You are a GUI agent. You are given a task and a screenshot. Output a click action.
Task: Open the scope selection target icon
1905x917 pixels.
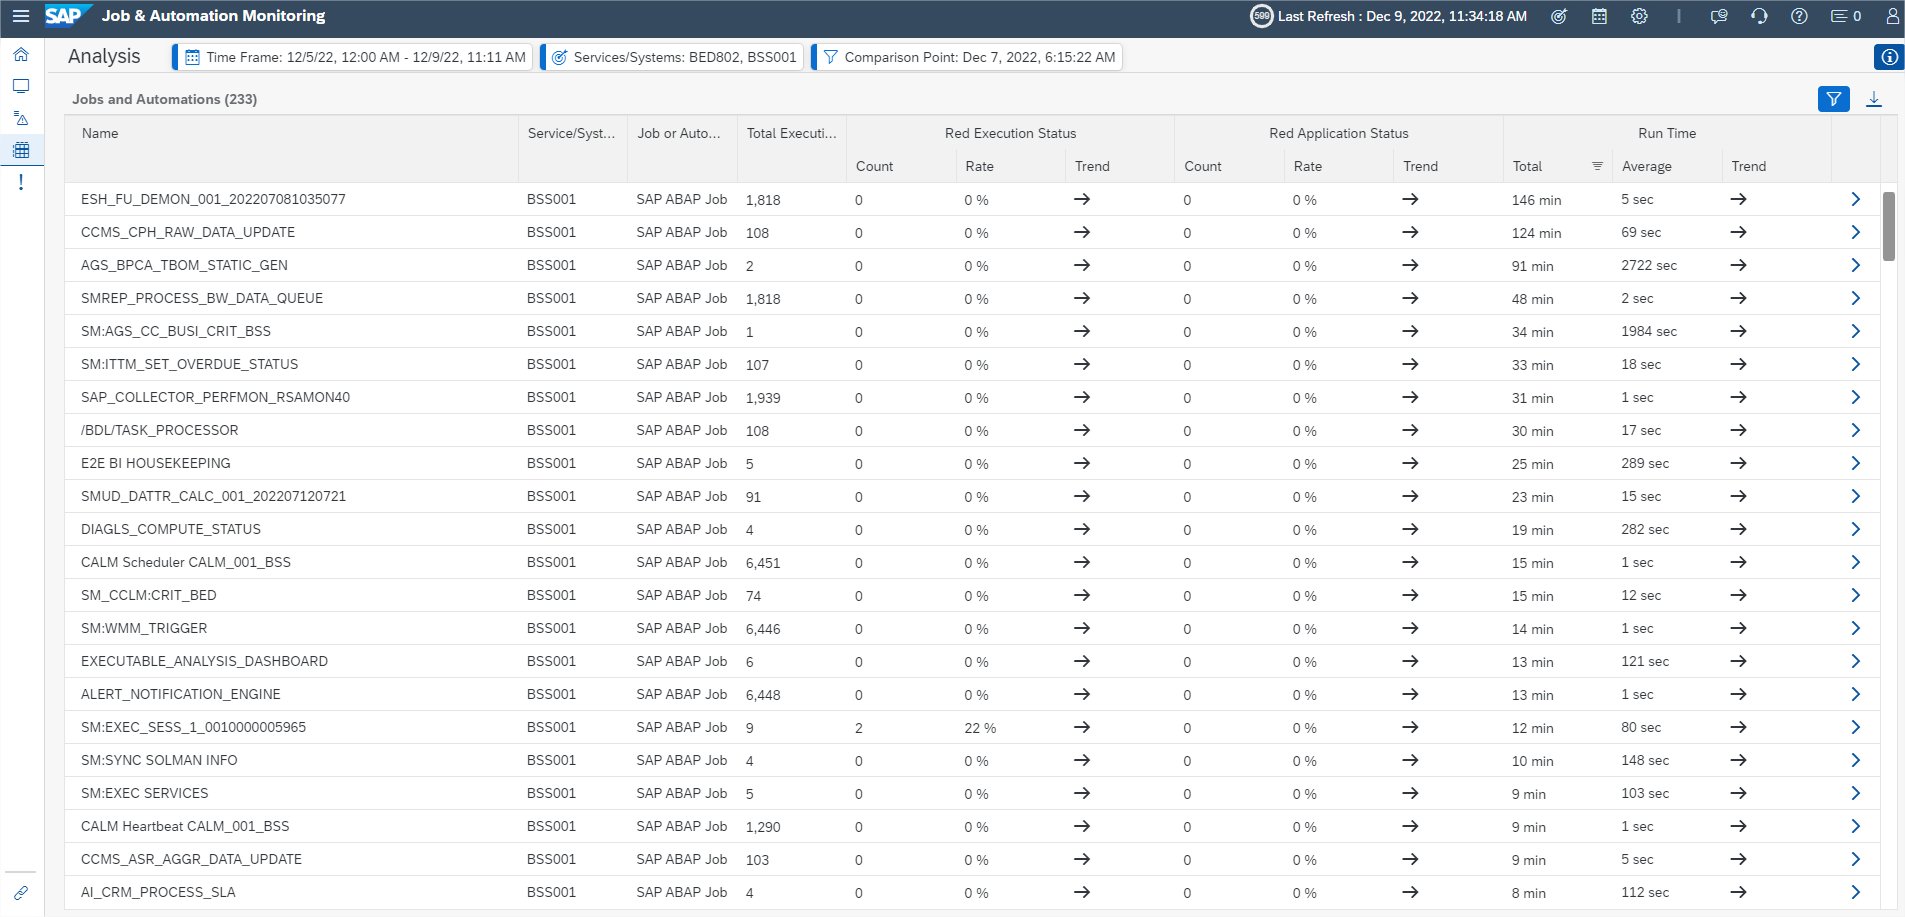click(x=1558, y=16)
